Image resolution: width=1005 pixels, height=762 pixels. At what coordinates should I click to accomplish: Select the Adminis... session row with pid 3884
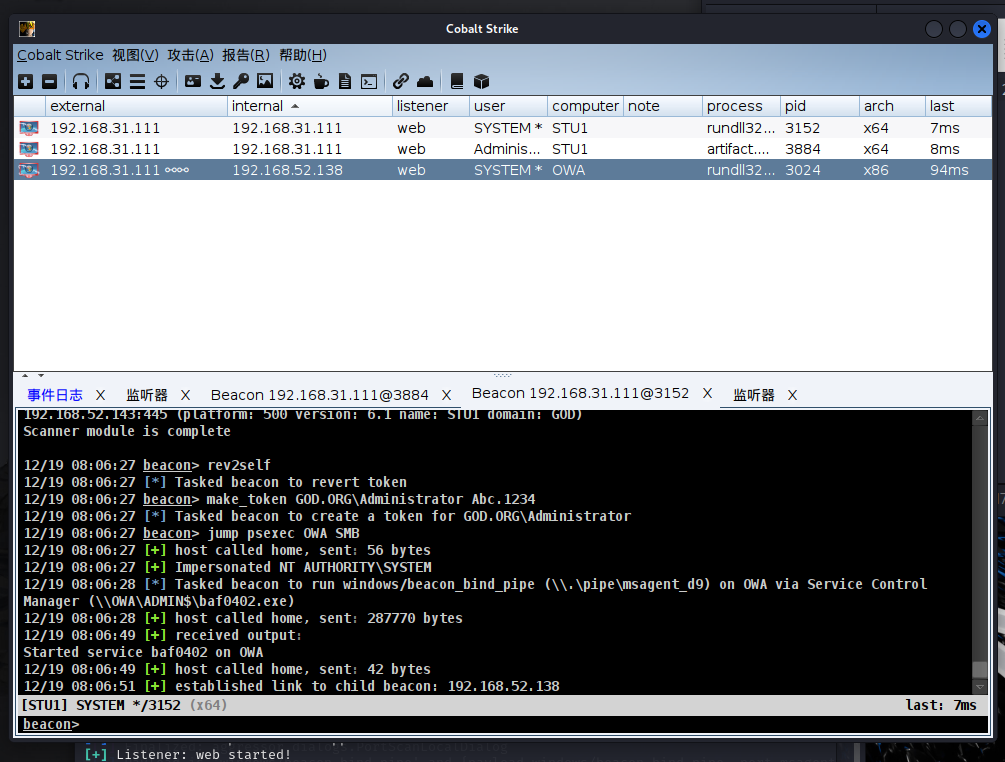[502, 149]
